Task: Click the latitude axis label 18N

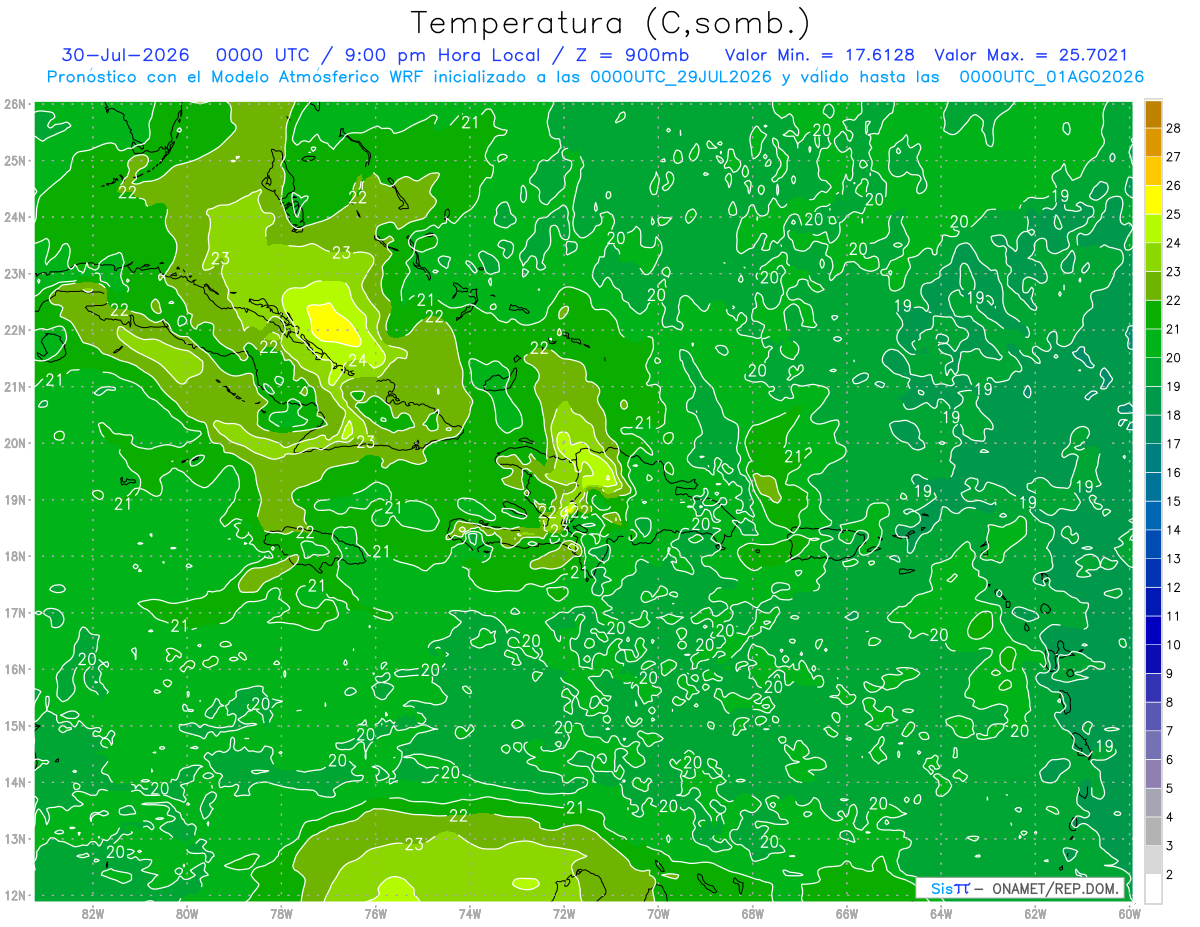Action: pyautogui.click(x=14, y=556)
